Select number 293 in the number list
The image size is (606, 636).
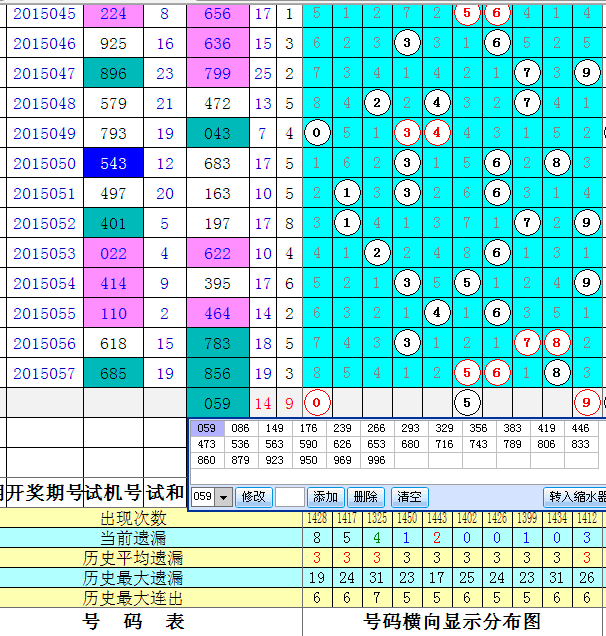pos(410,428)
